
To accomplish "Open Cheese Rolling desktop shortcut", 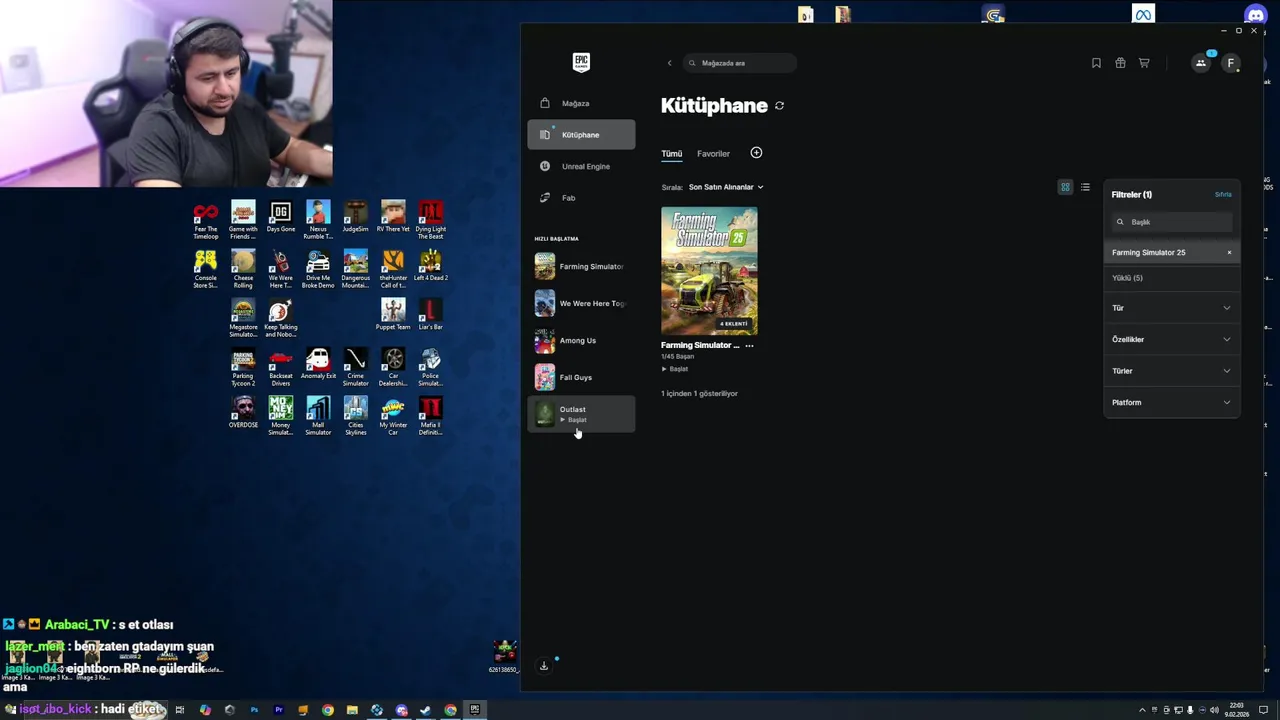I will click(x=243, y=270).
